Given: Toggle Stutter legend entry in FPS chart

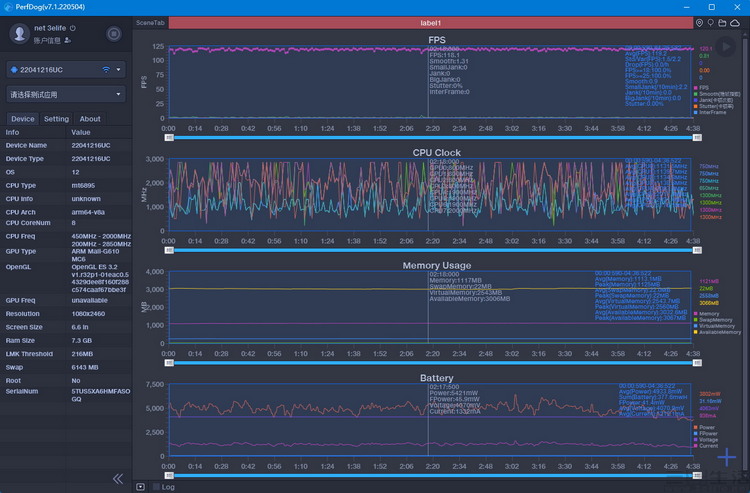Looking at the screenshot, I should click(713, 106).
